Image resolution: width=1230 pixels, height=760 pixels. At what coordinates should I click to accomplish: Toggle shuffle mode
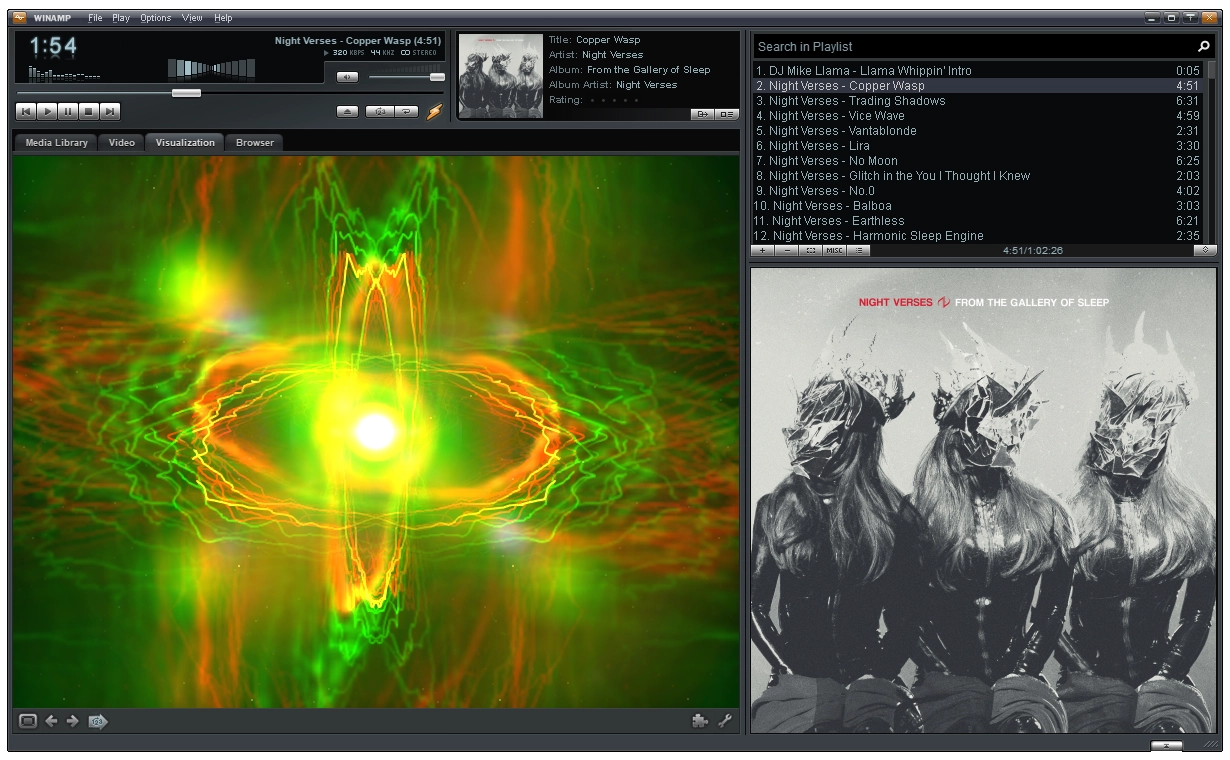(379, 112)
